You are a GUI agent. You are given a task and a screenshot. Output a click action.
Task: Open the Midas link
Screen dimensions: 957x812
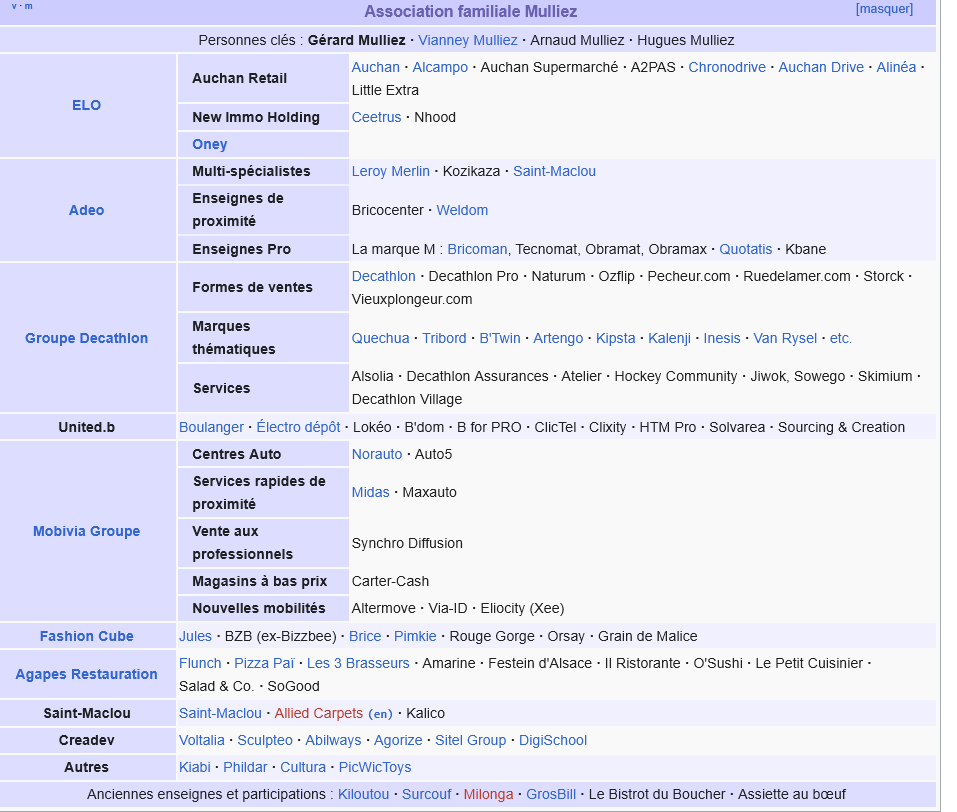370,492
